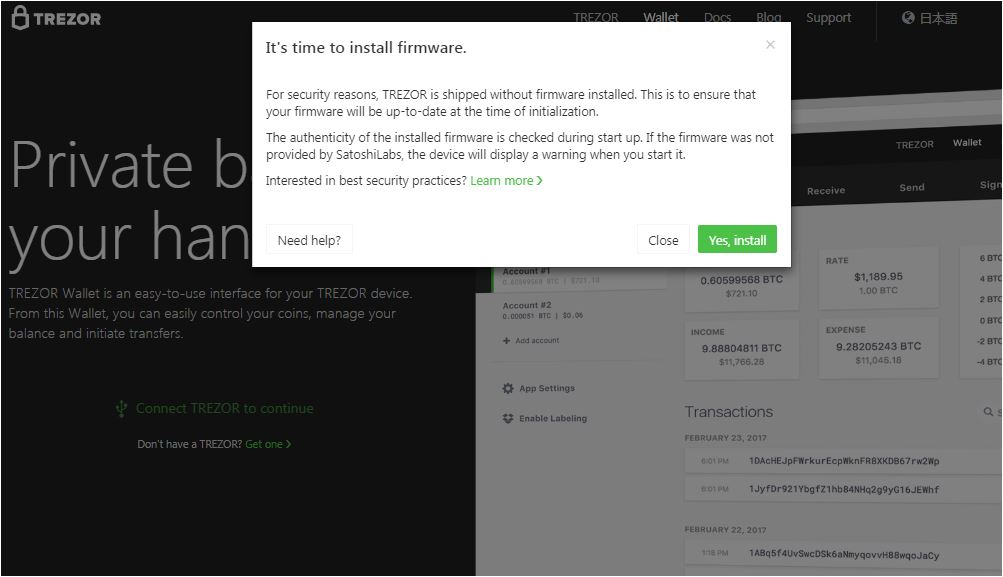
Task: Click the Transactions search magnifier icon
Action: click(x=988, y=412)
